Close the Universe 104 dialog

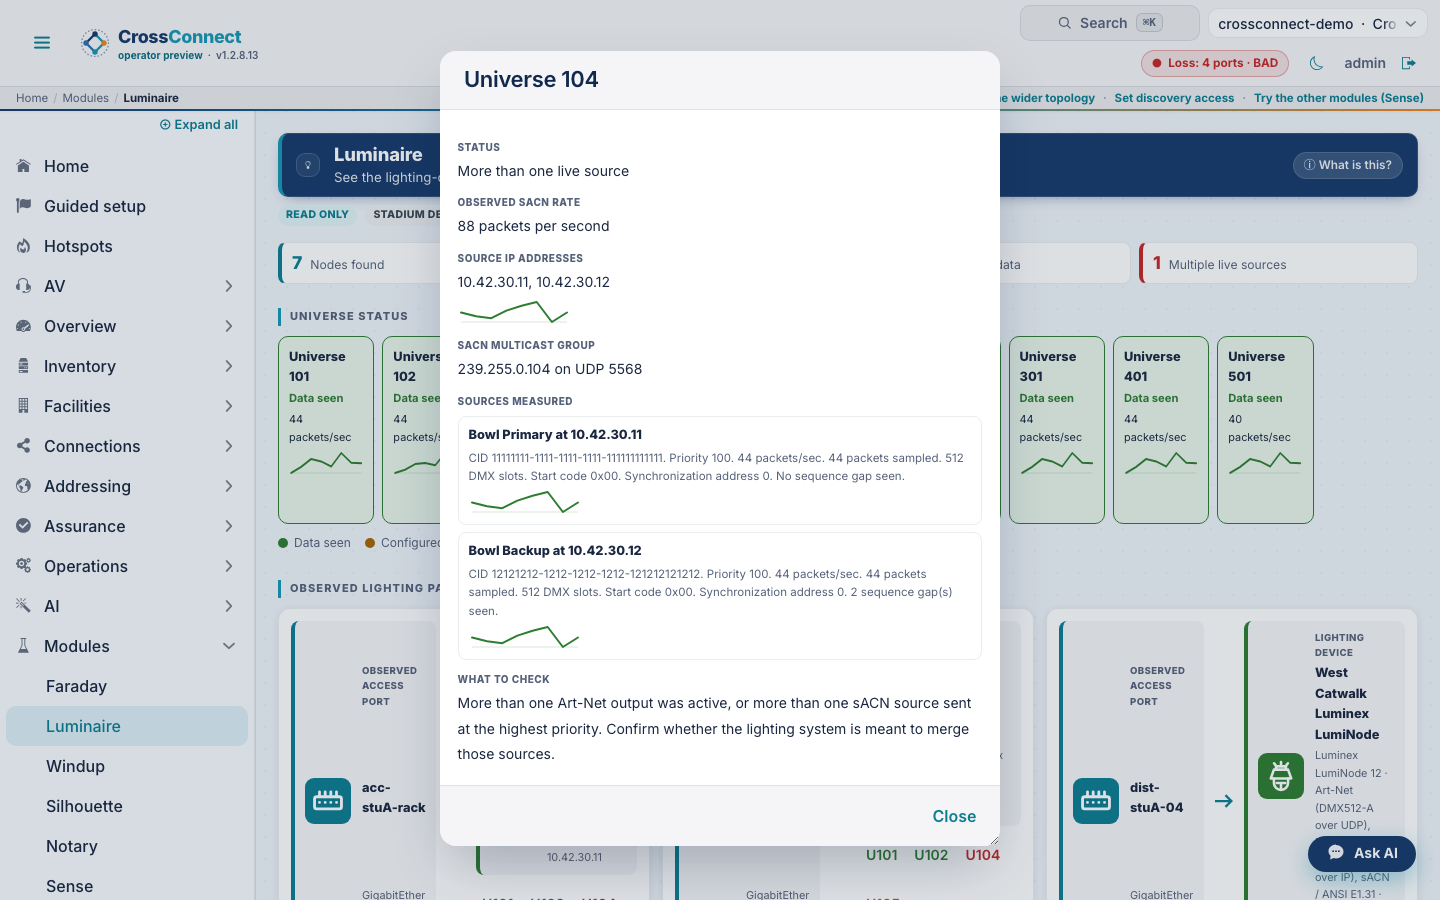click(x=954, y=816)
